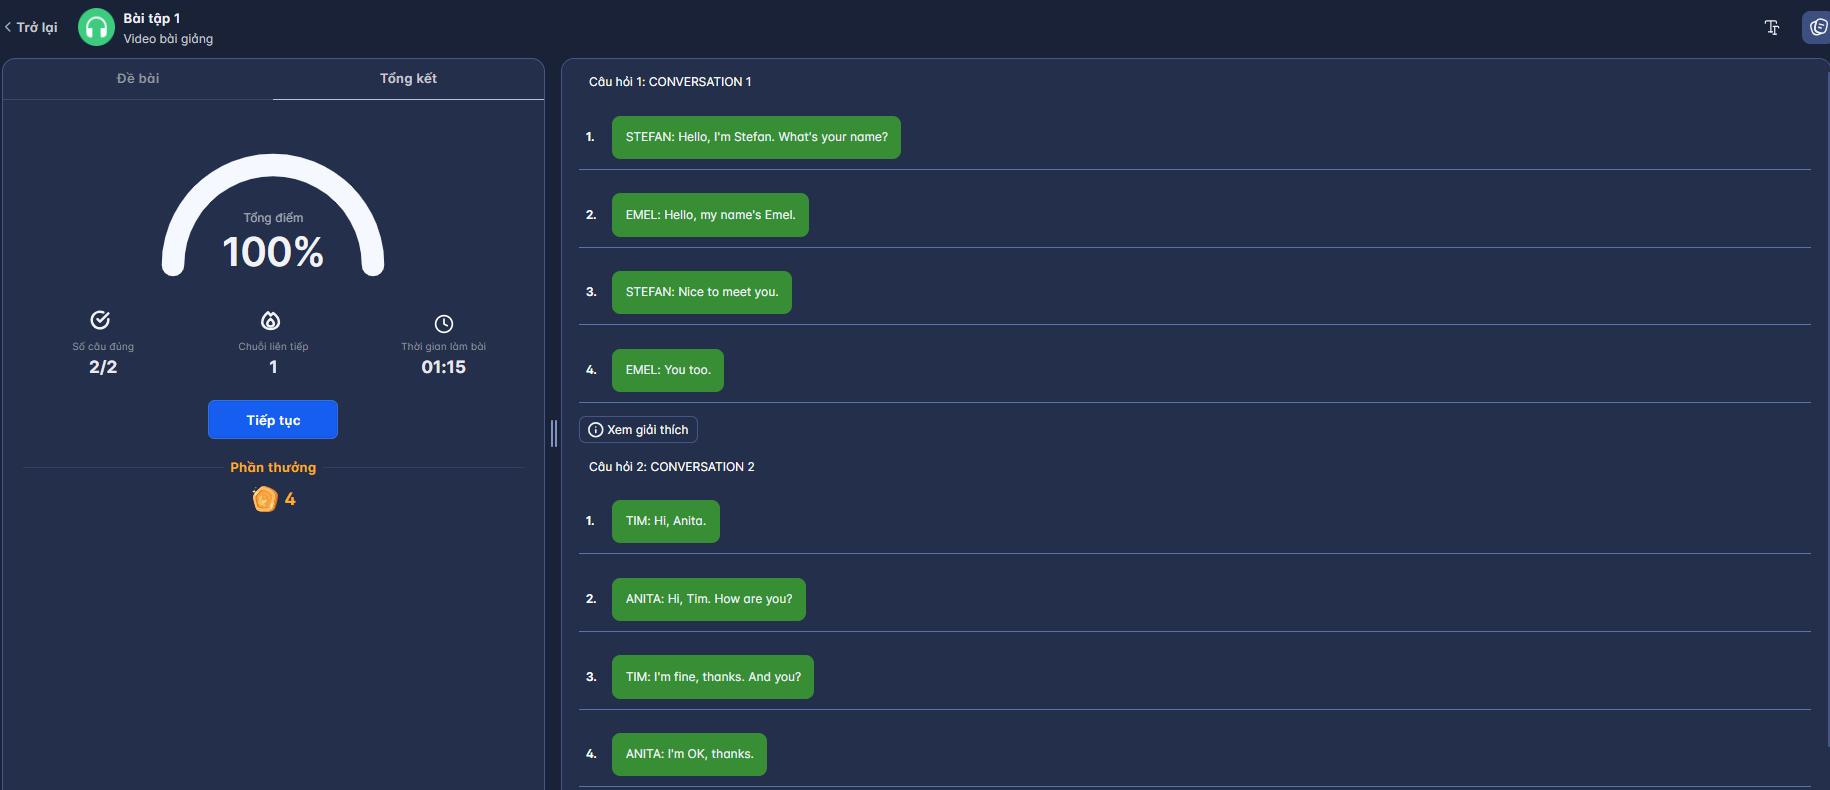Click the 'Số câu đúng' label
This screenshot has height=790, width=1830.
(x=103, y=346)
